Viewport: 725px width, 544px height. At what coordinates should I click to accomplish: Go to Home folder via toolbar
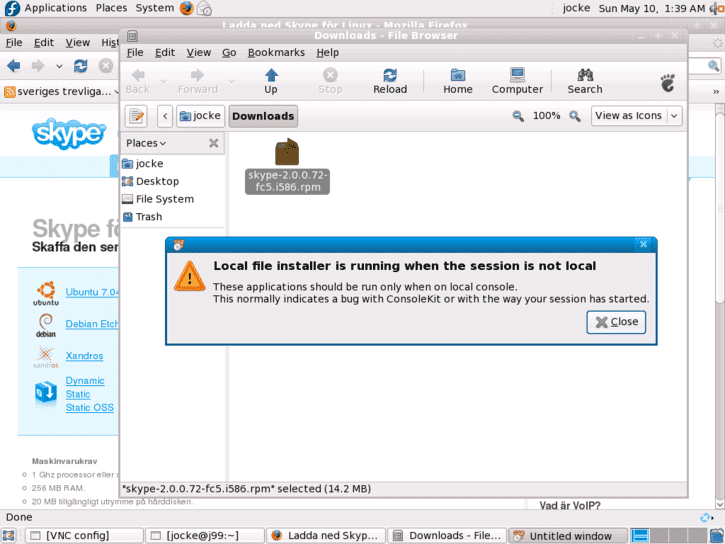[458, 81]
